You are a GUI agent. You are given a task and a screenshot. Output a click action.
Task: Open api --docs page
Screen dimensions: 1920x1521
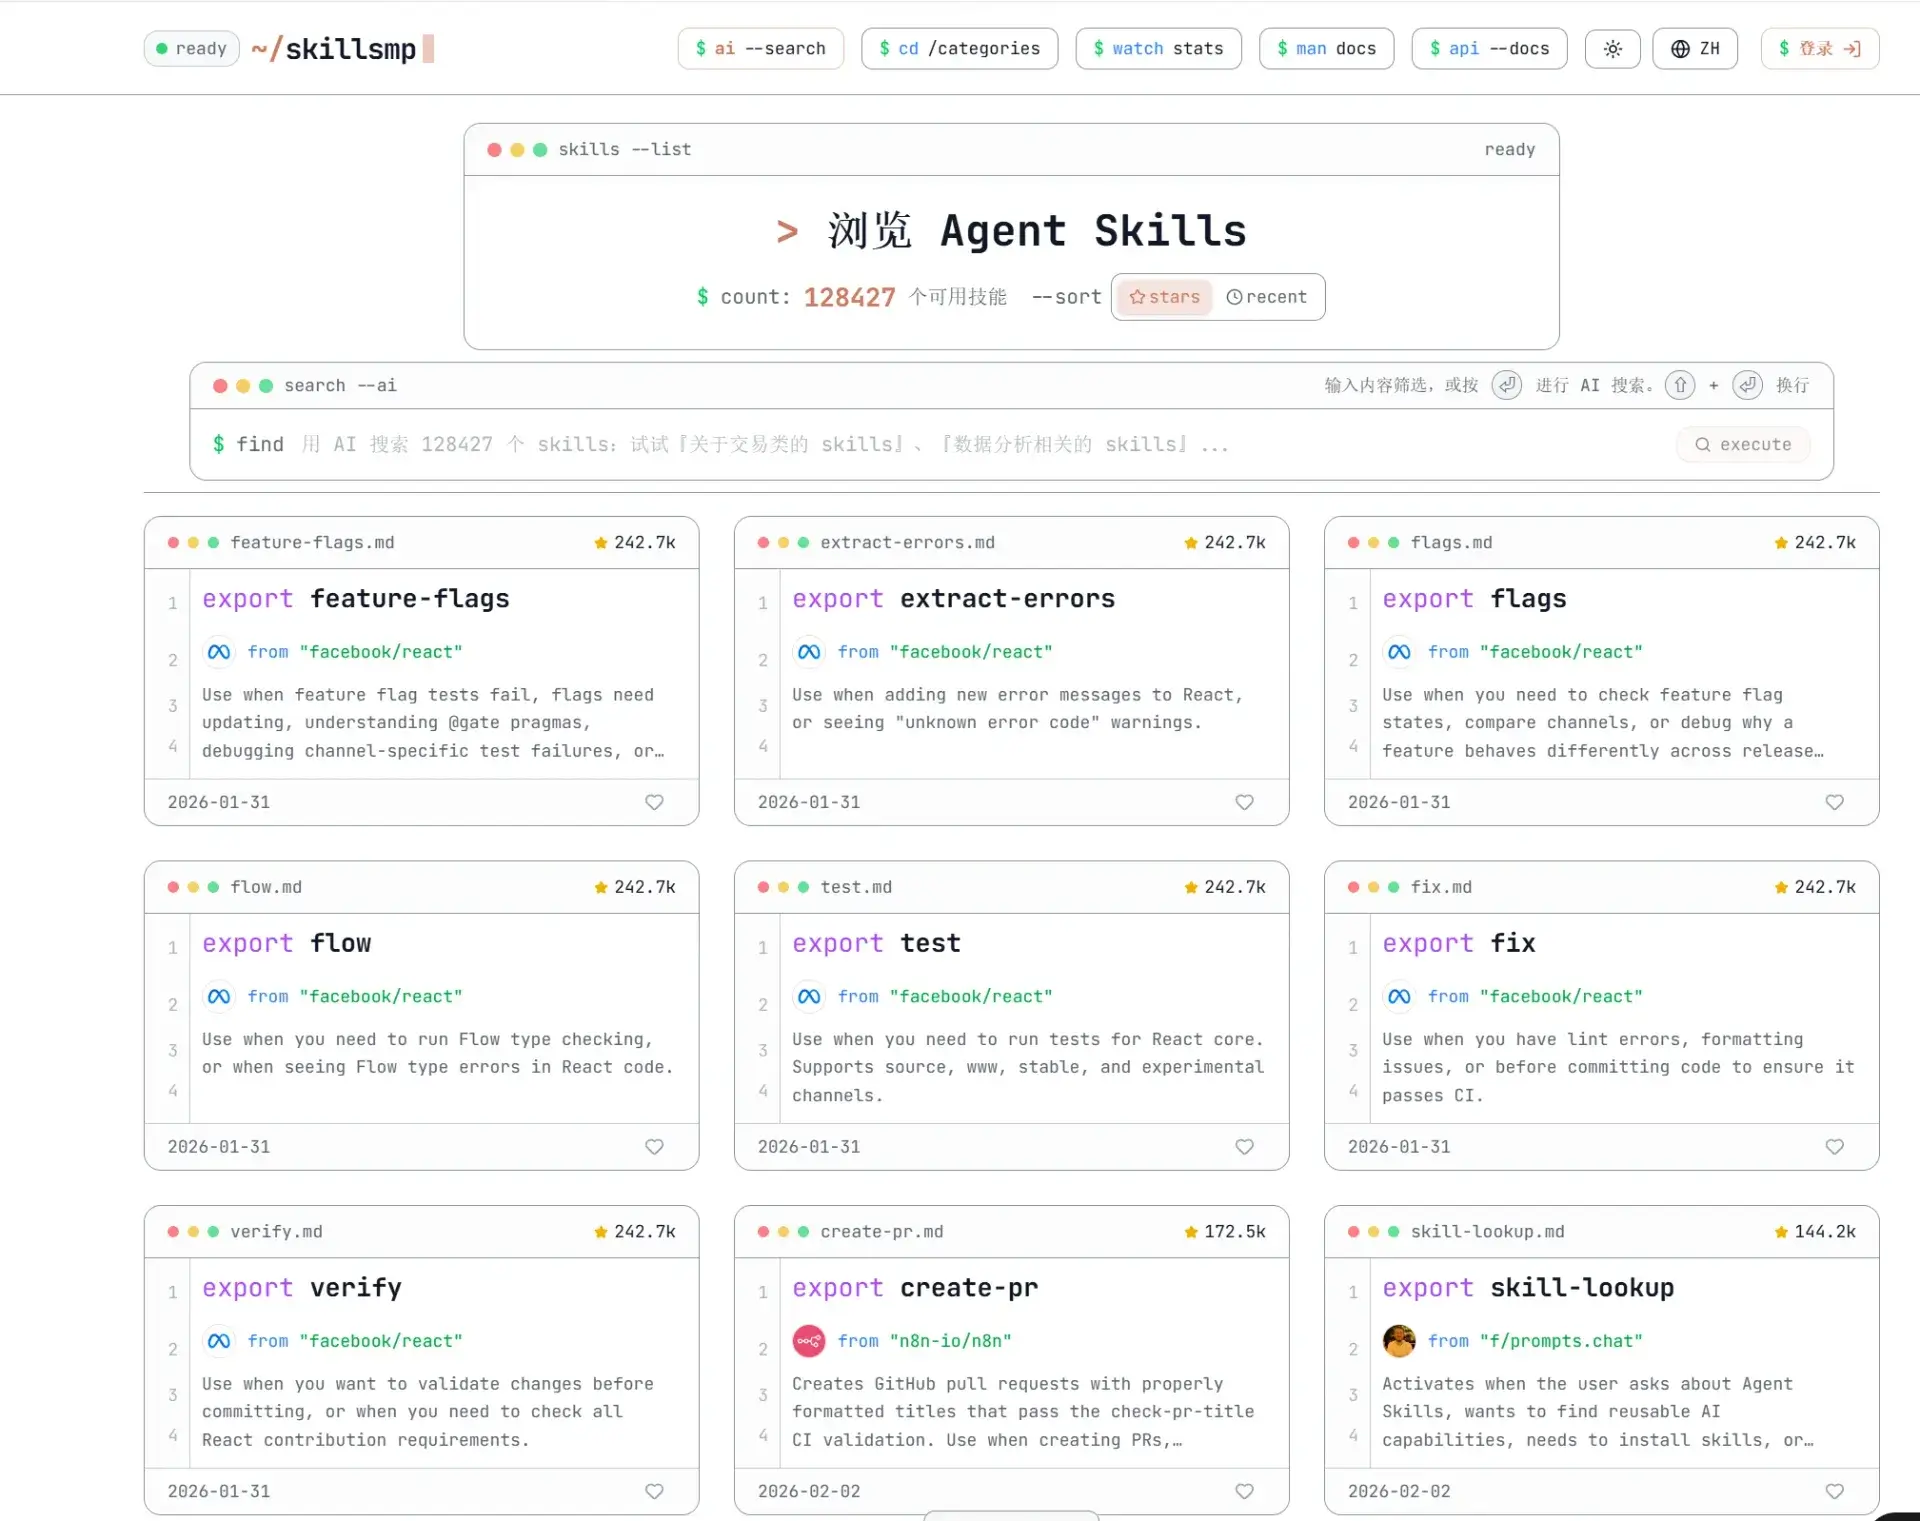click(x=1489, y=49)
